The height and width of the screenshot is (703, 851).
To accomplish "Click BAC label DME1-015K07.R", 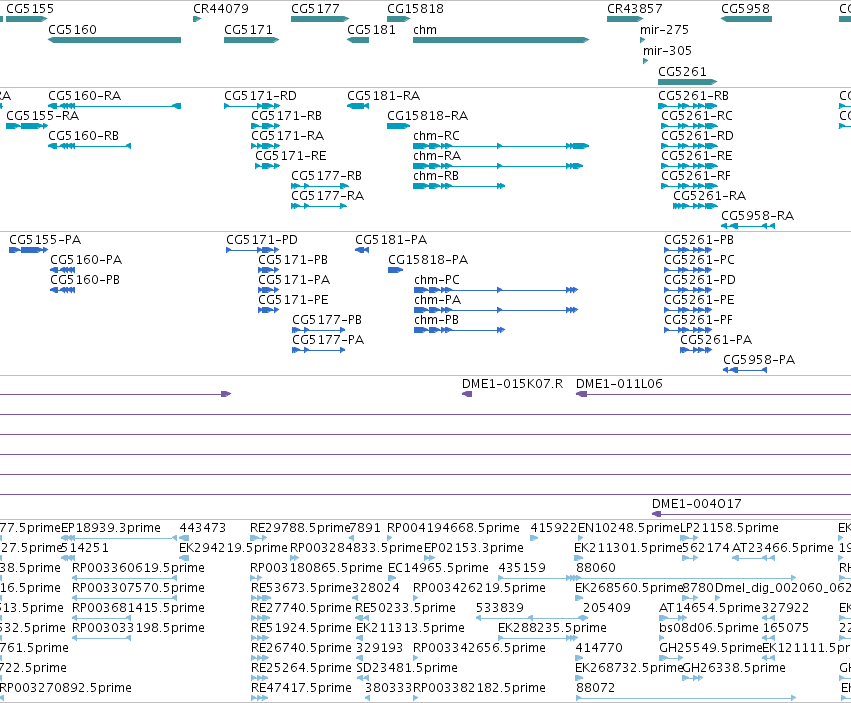I will (x=512, y=384).
